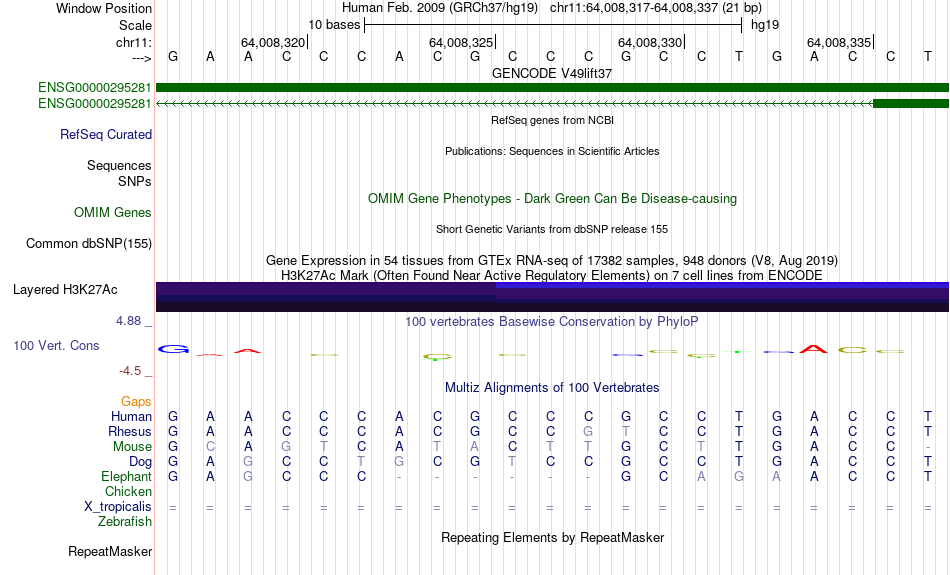The image size is (950, 575).
Task: Click the RepeatMasker track label
Action: 110,551
